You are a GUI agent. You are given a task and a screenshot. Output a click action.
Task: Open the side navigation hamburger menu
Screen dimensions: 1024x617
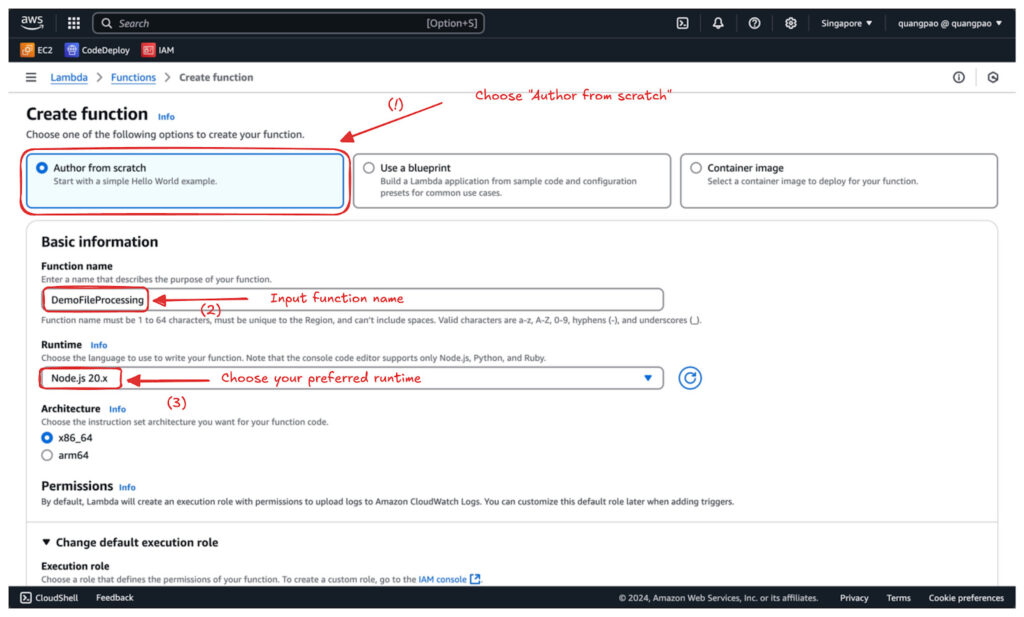[31, 77]
